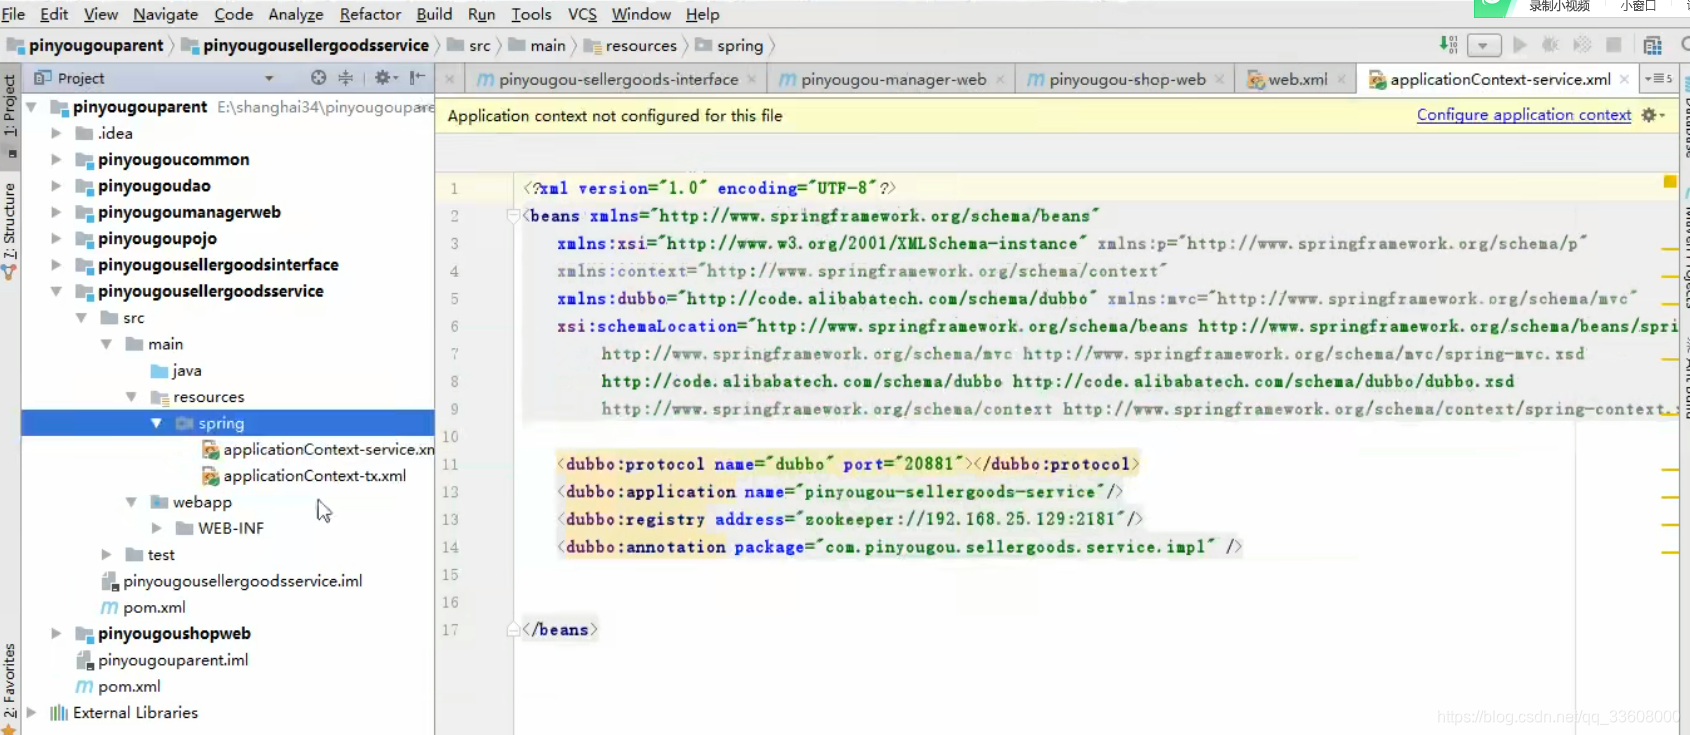
Task: Click the Run with Coverage icon
Action: tap(1582, 45)
